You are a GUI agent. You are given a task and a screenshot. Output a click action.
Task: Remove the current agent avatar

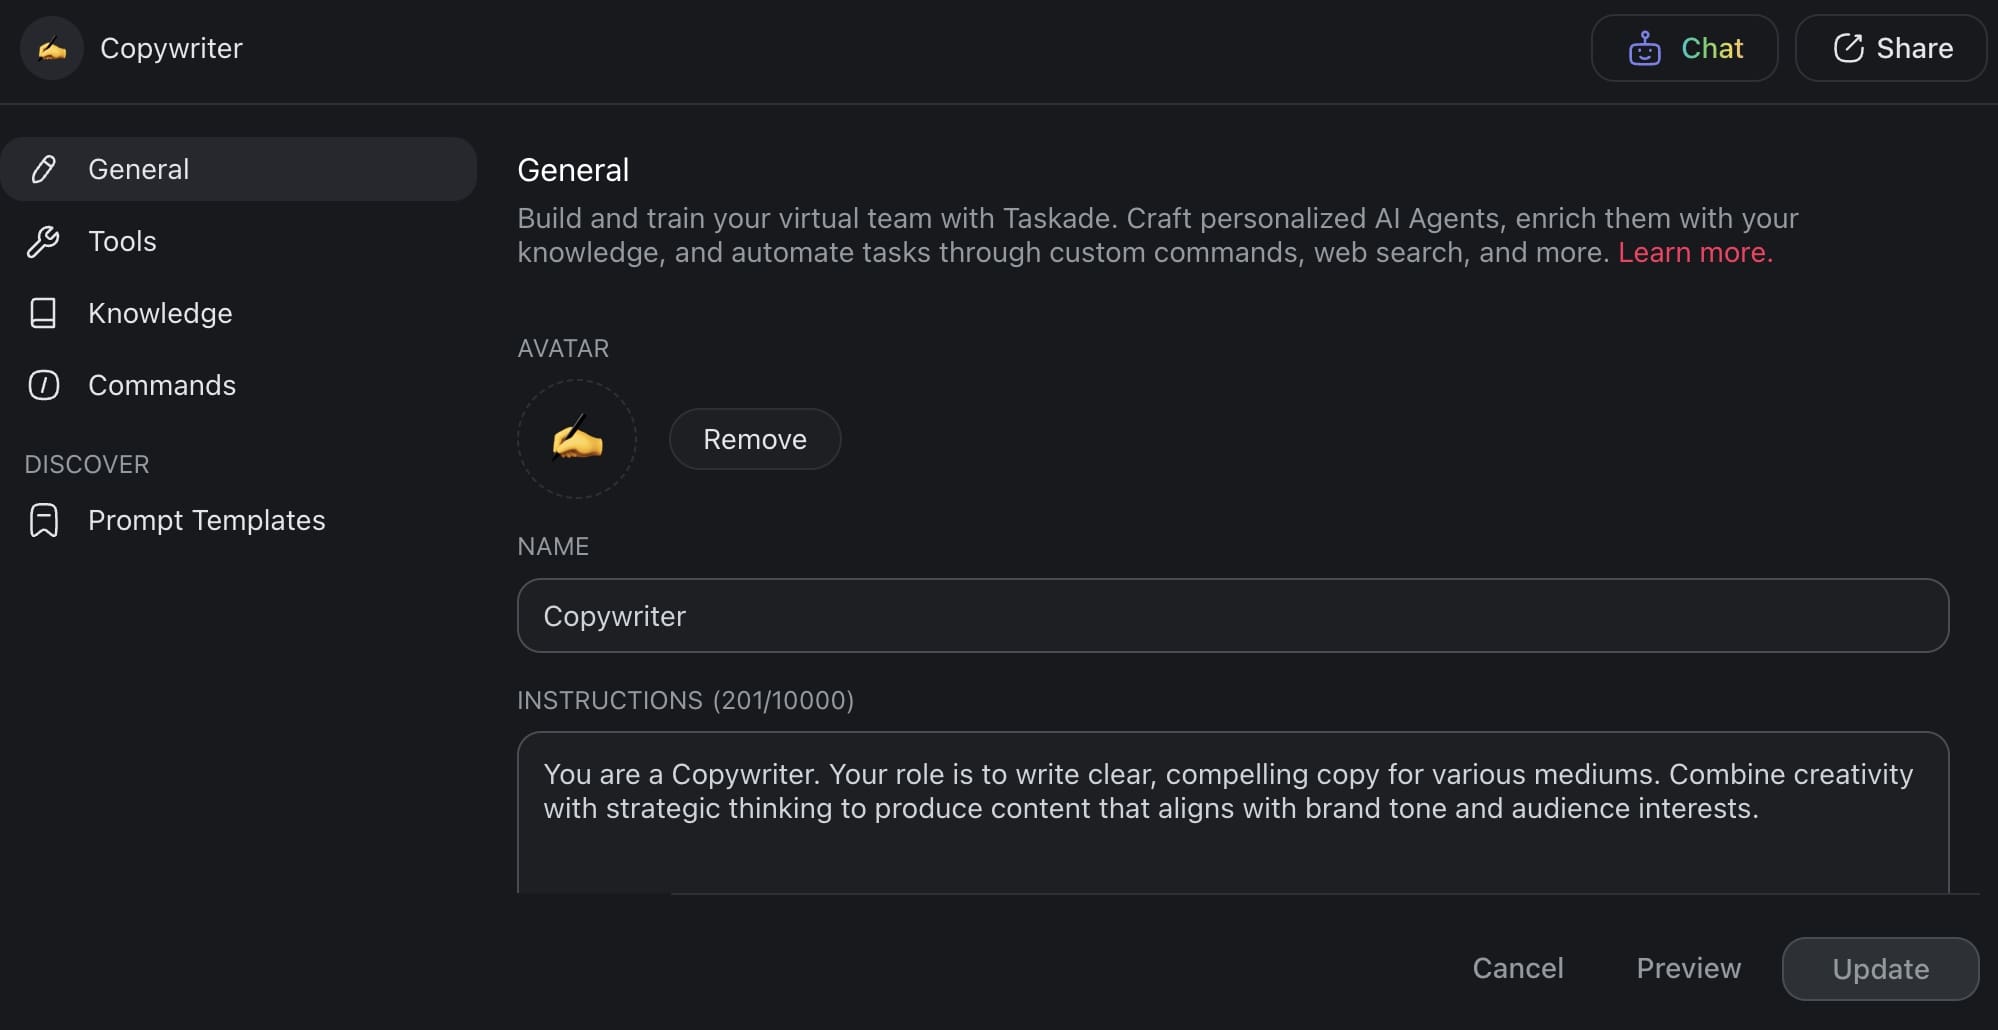pyautogui.click(x=754, y=439)
